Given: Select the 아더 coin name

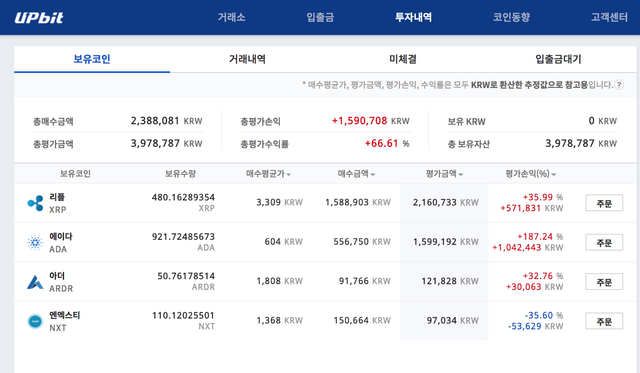Looking at the screenshot, I should pyautogui.click(x=57, y=276).
